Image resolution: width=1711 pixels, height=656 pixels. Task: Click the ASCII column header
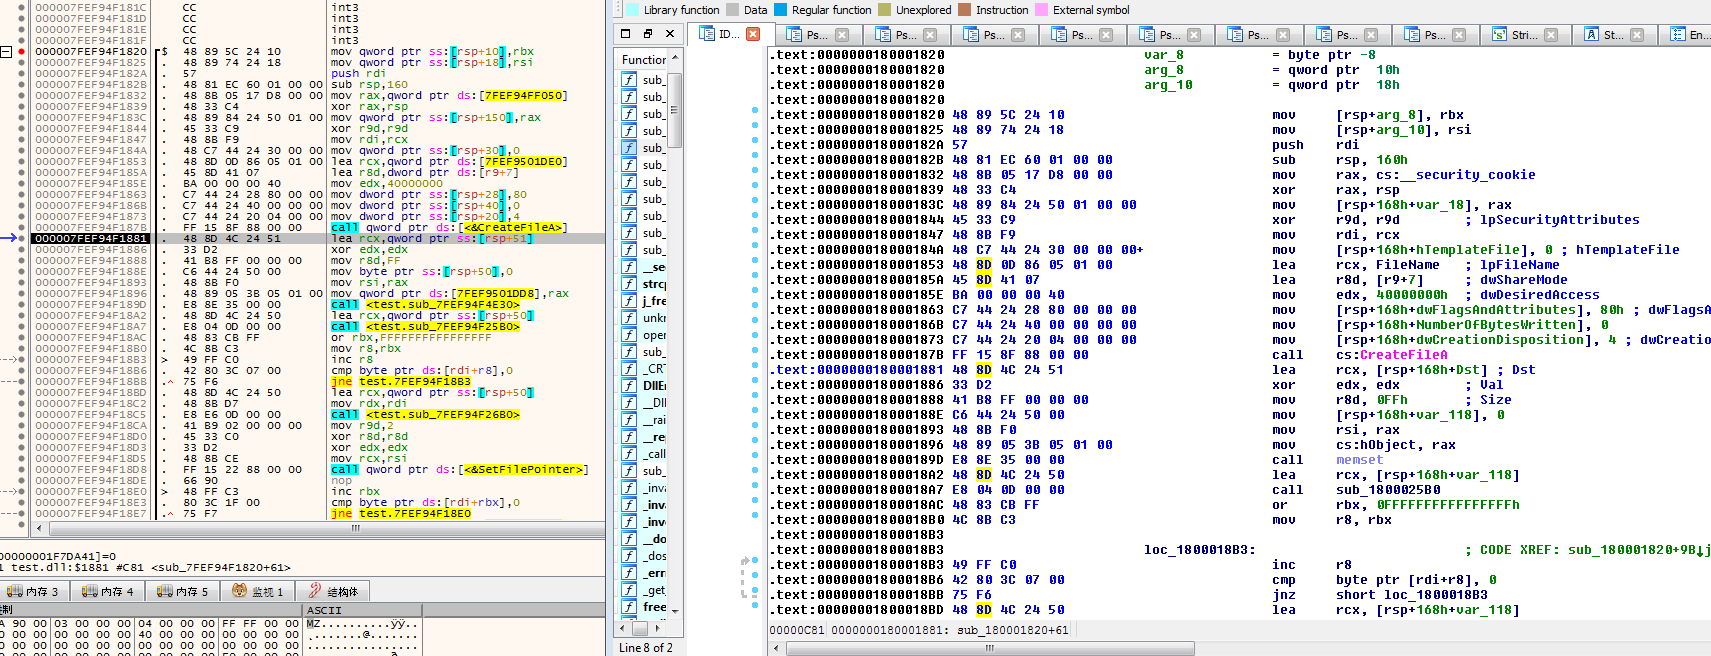coord(324,610)
